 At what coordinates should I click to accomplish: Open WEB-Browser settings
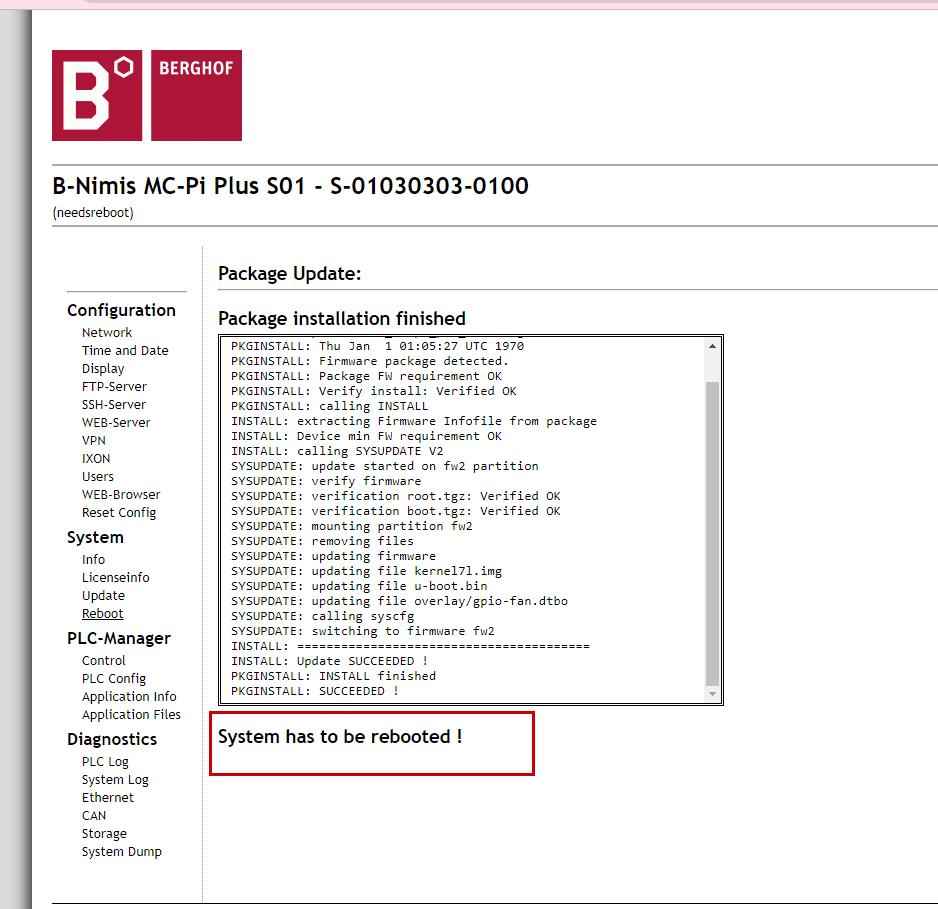click(121, 495)
